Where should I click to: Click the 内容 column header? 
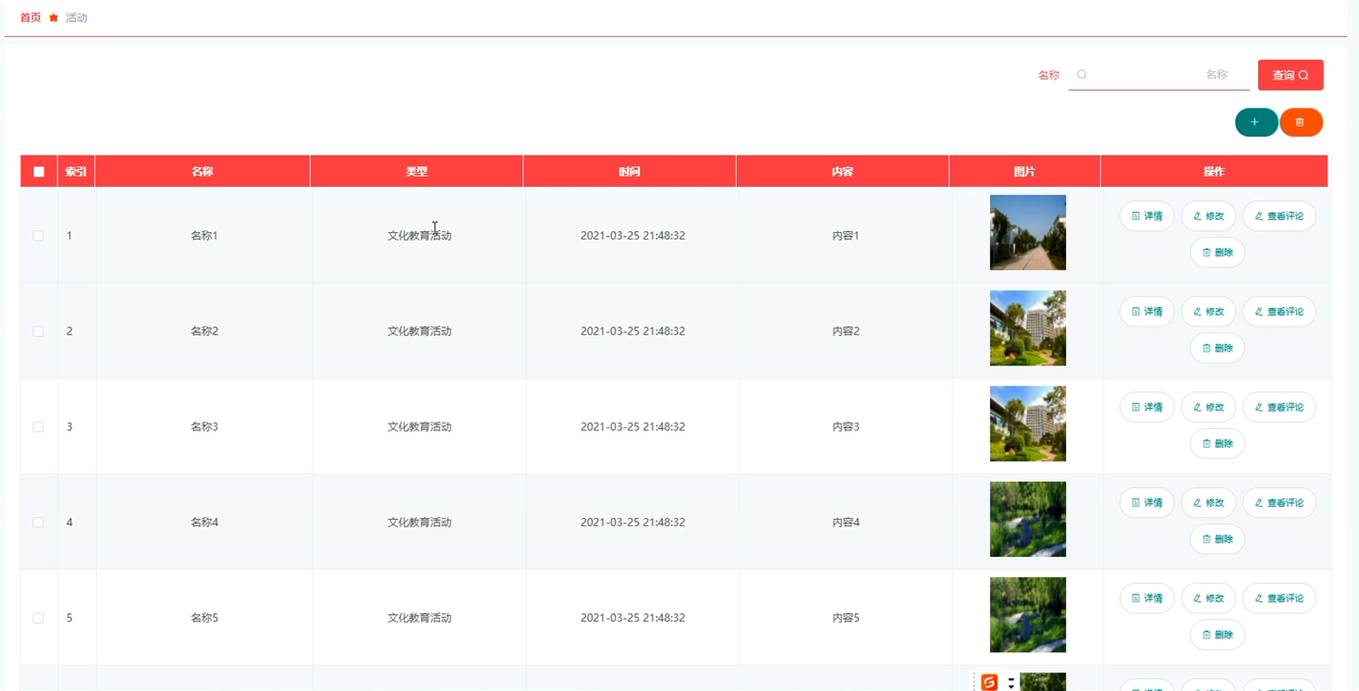(843, 172)
